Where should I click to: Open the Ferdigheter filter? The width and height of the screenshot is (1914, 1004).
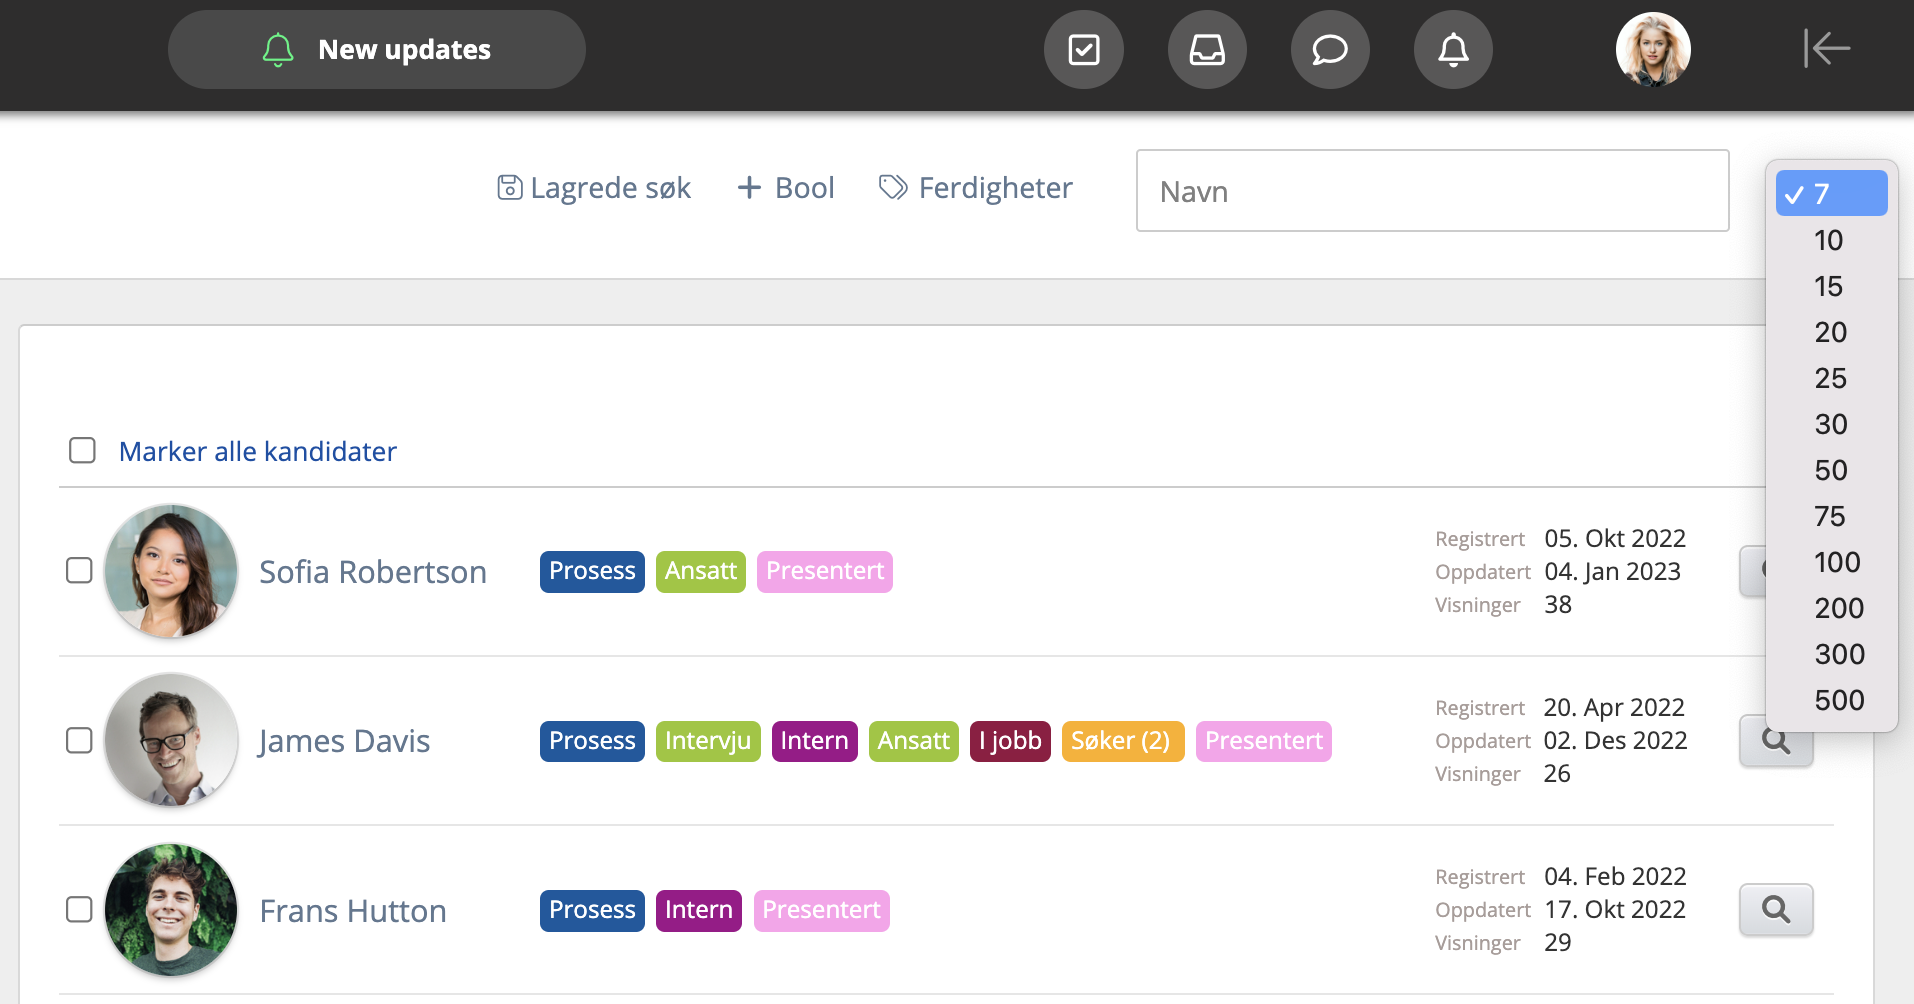(975, 188)
